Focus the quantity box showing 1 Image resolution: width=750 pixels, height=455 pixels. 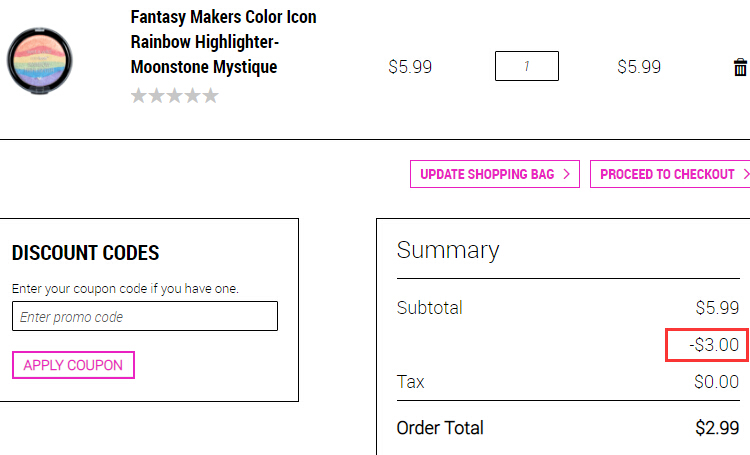[527, 66]
